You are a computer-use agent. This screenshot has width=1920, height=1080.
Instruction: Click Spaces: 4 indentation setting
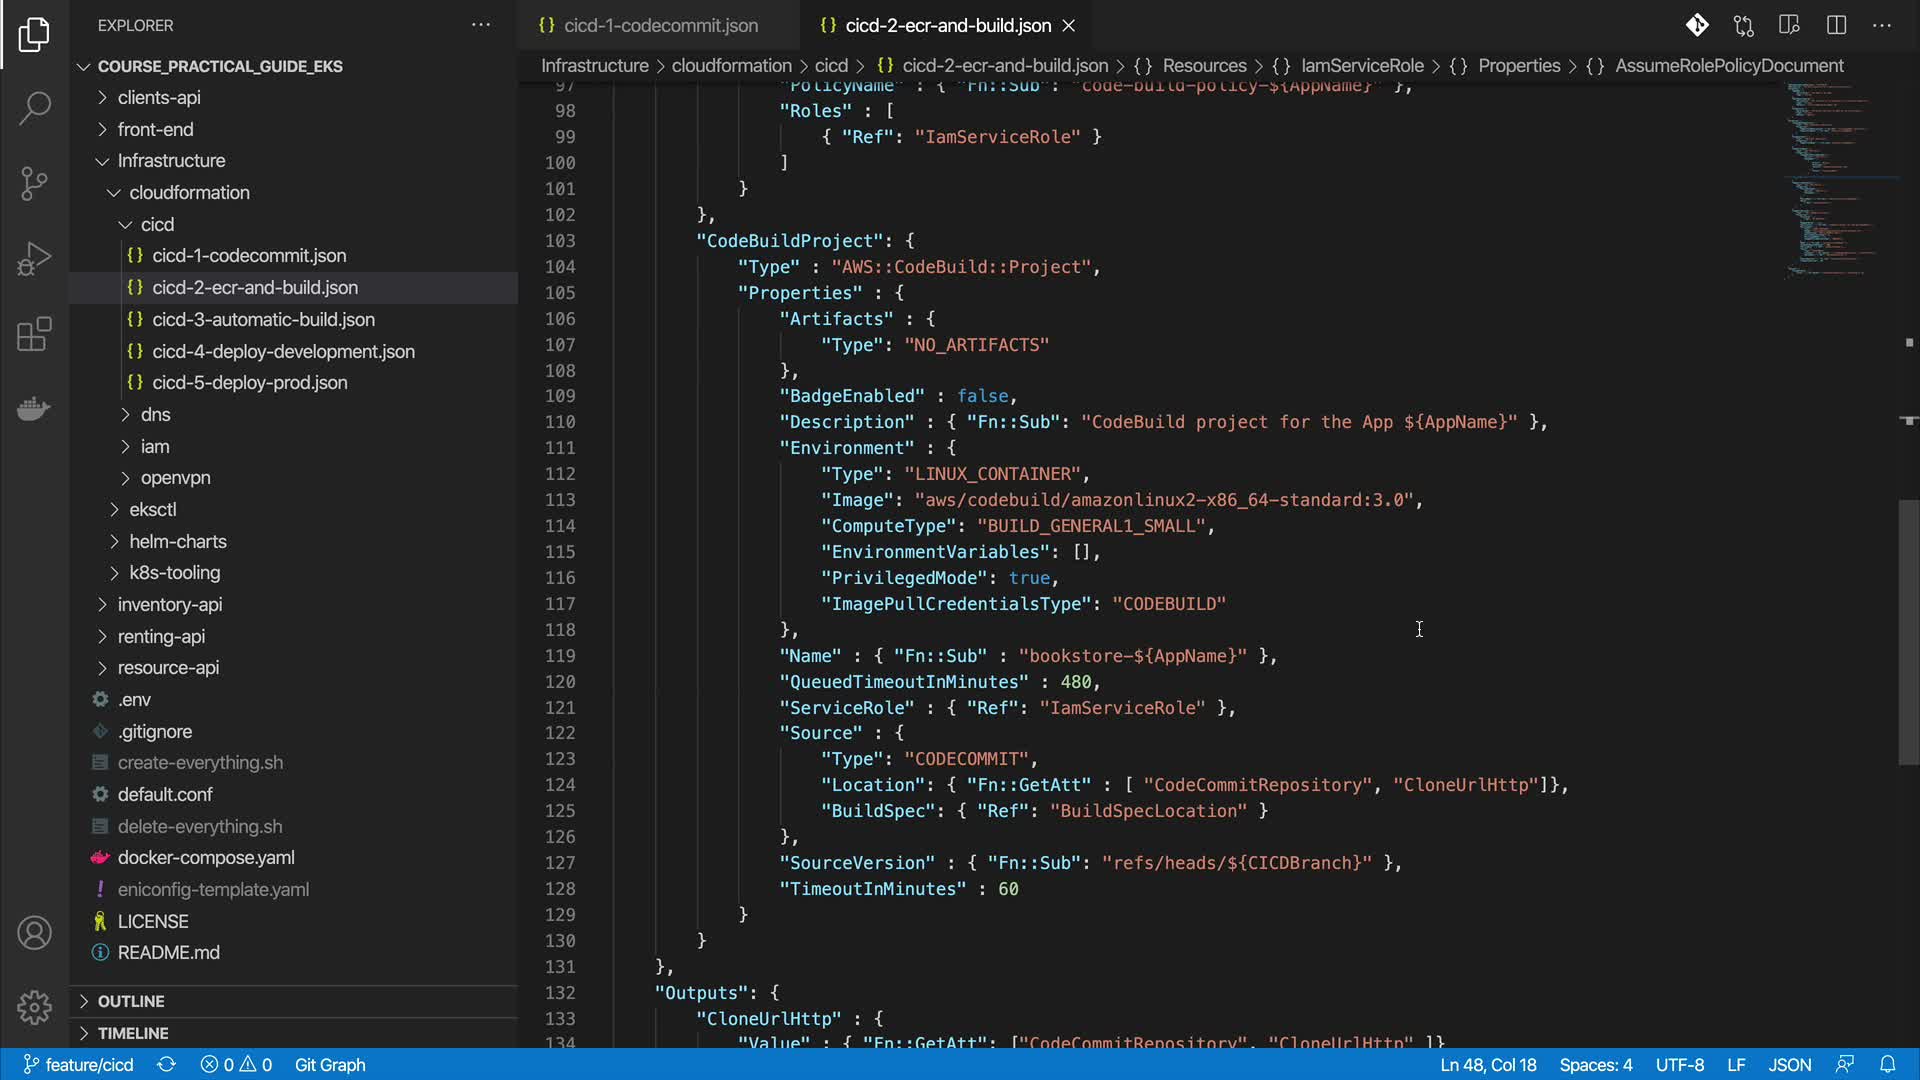pos(1595,1065)
